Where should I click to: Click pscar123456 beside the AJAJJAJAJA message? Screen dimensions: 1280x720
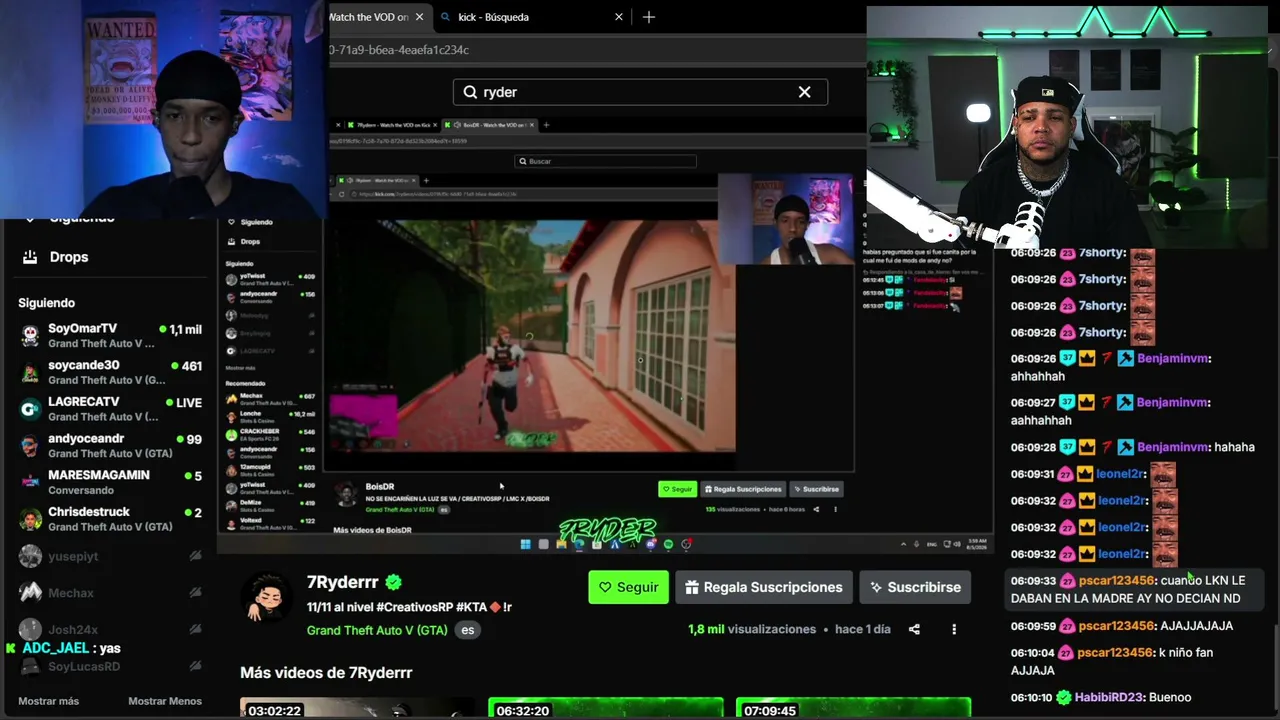click(x=1116, y=626)
